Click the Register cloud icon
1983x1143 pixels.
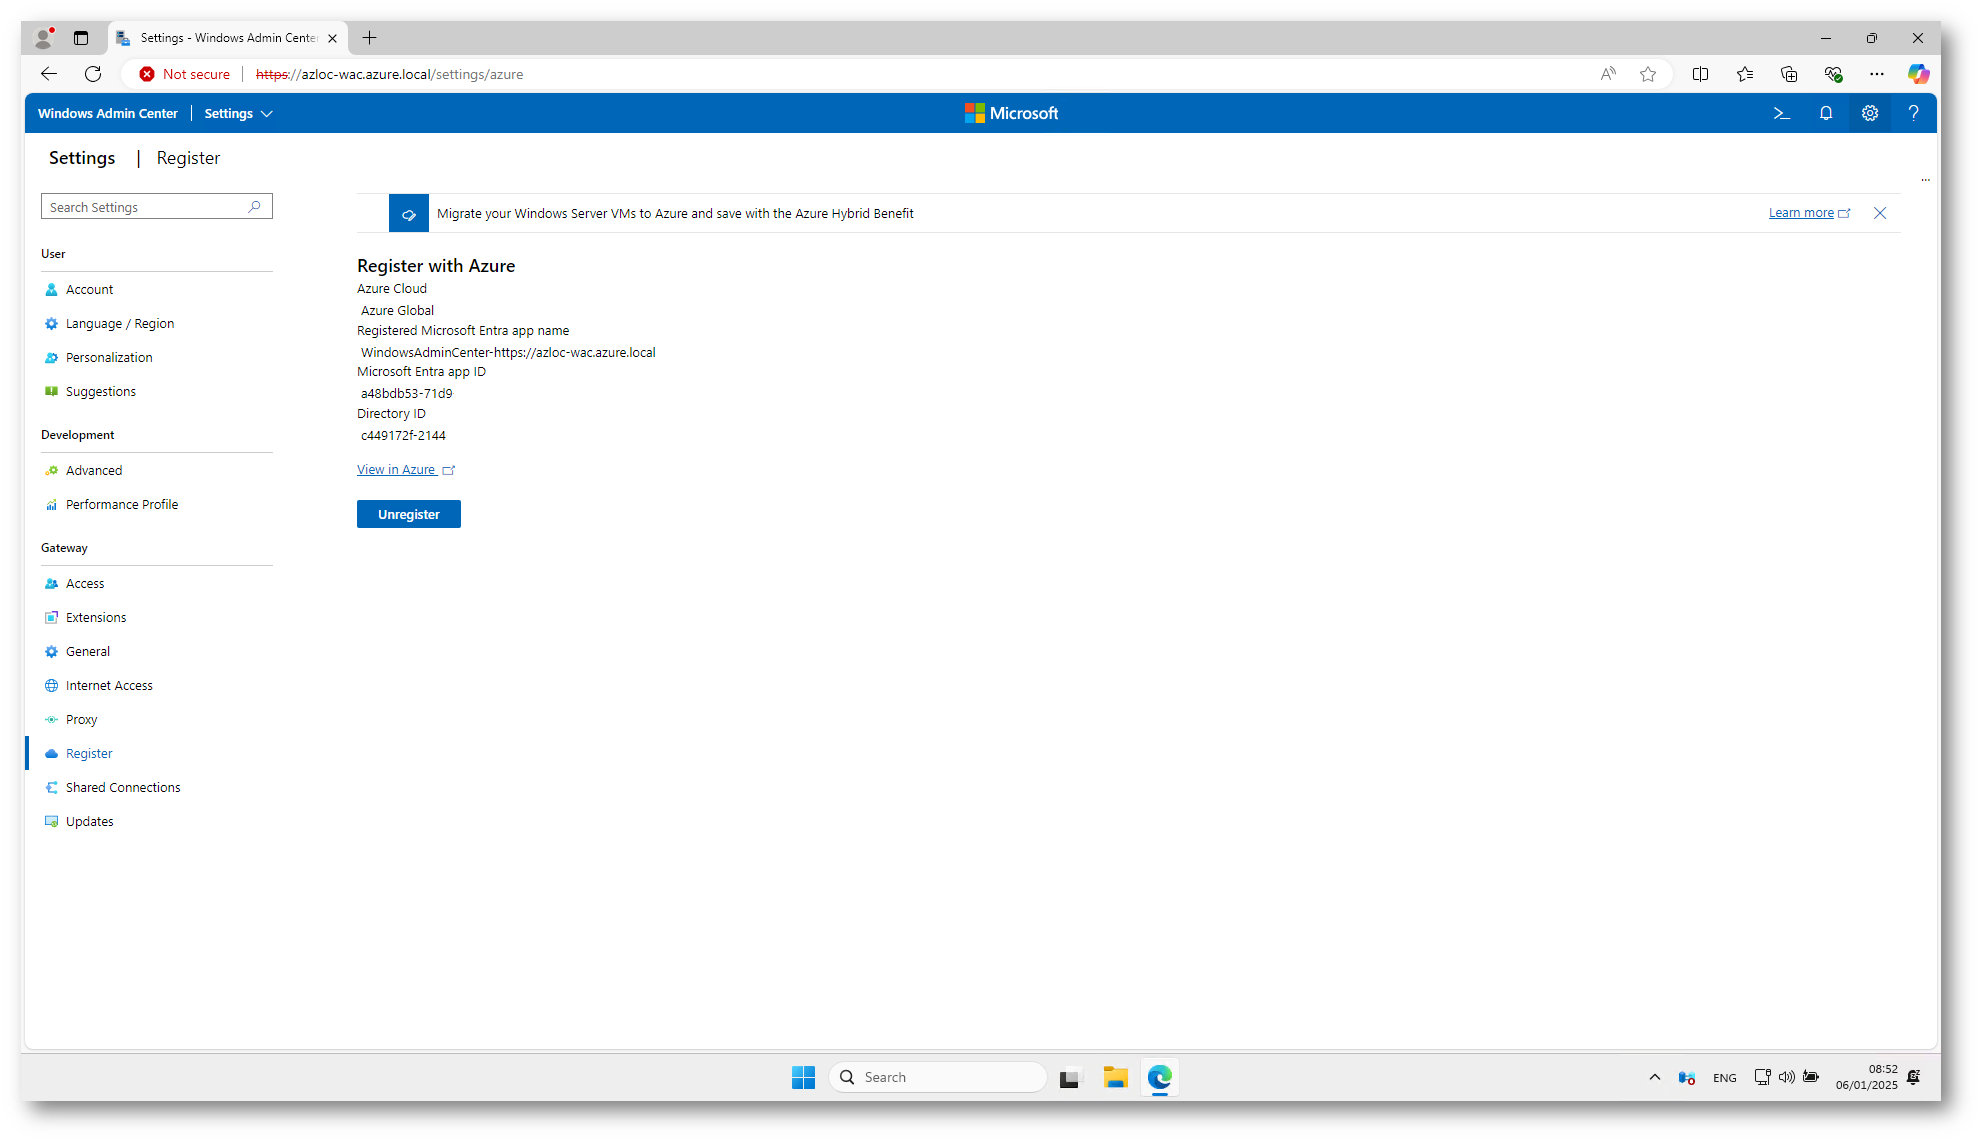coord(51,754)
